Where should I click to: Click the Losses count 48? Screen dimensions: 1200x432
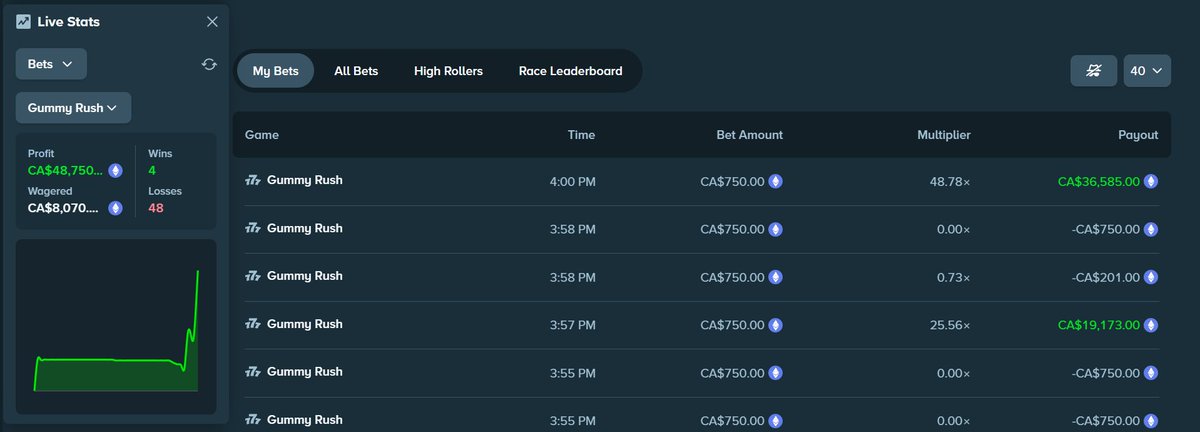[x=155, y=208]
